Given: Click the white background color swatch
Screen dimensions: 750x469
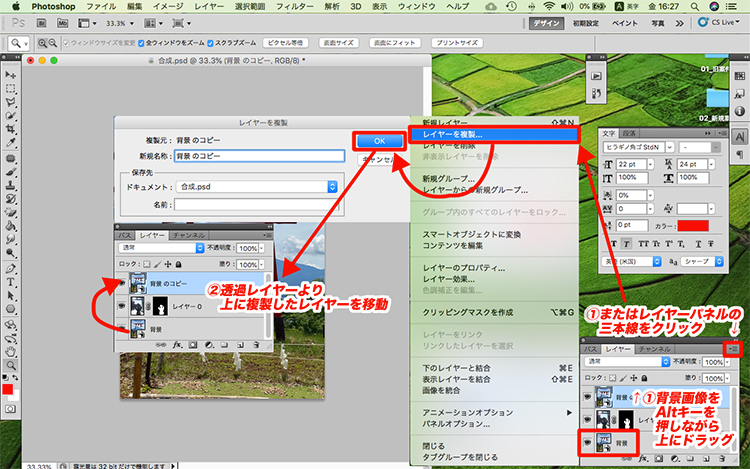Looking at the screenshot, I should [x=15, y=396].
